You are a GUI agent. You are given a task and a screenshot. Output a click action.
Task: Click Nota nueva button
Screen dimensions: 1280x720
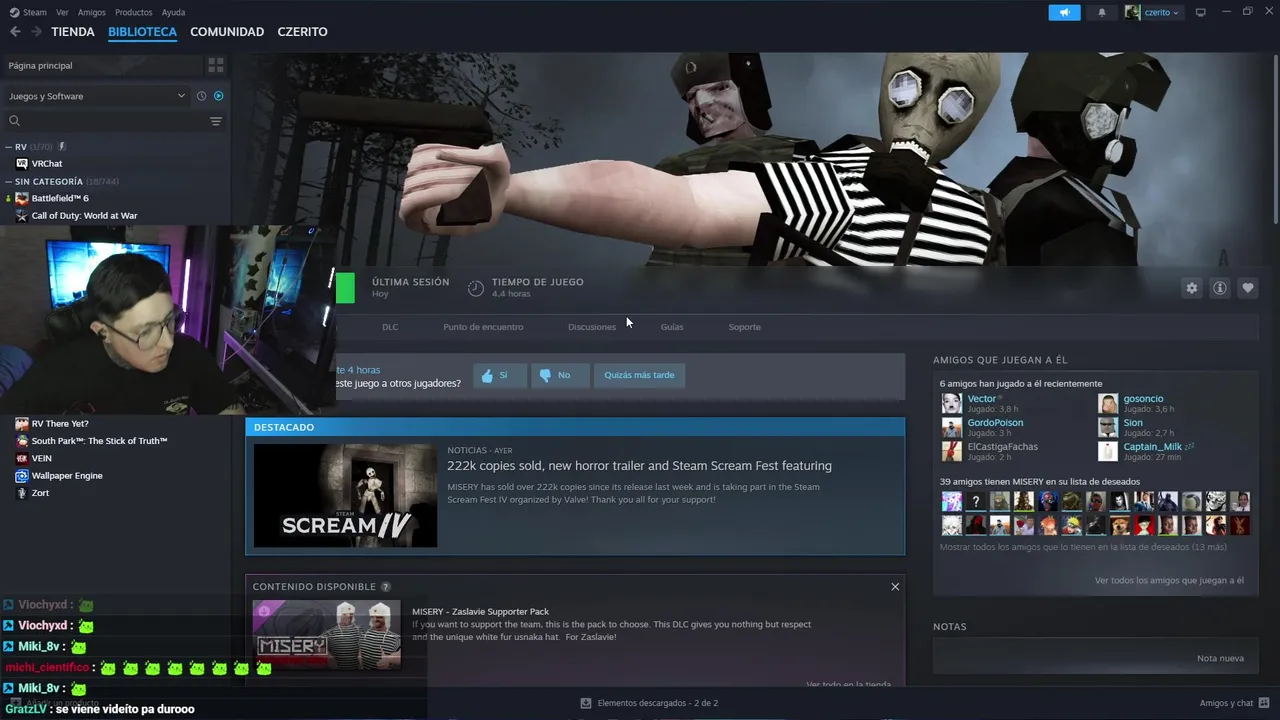[x=1220, y=659]
